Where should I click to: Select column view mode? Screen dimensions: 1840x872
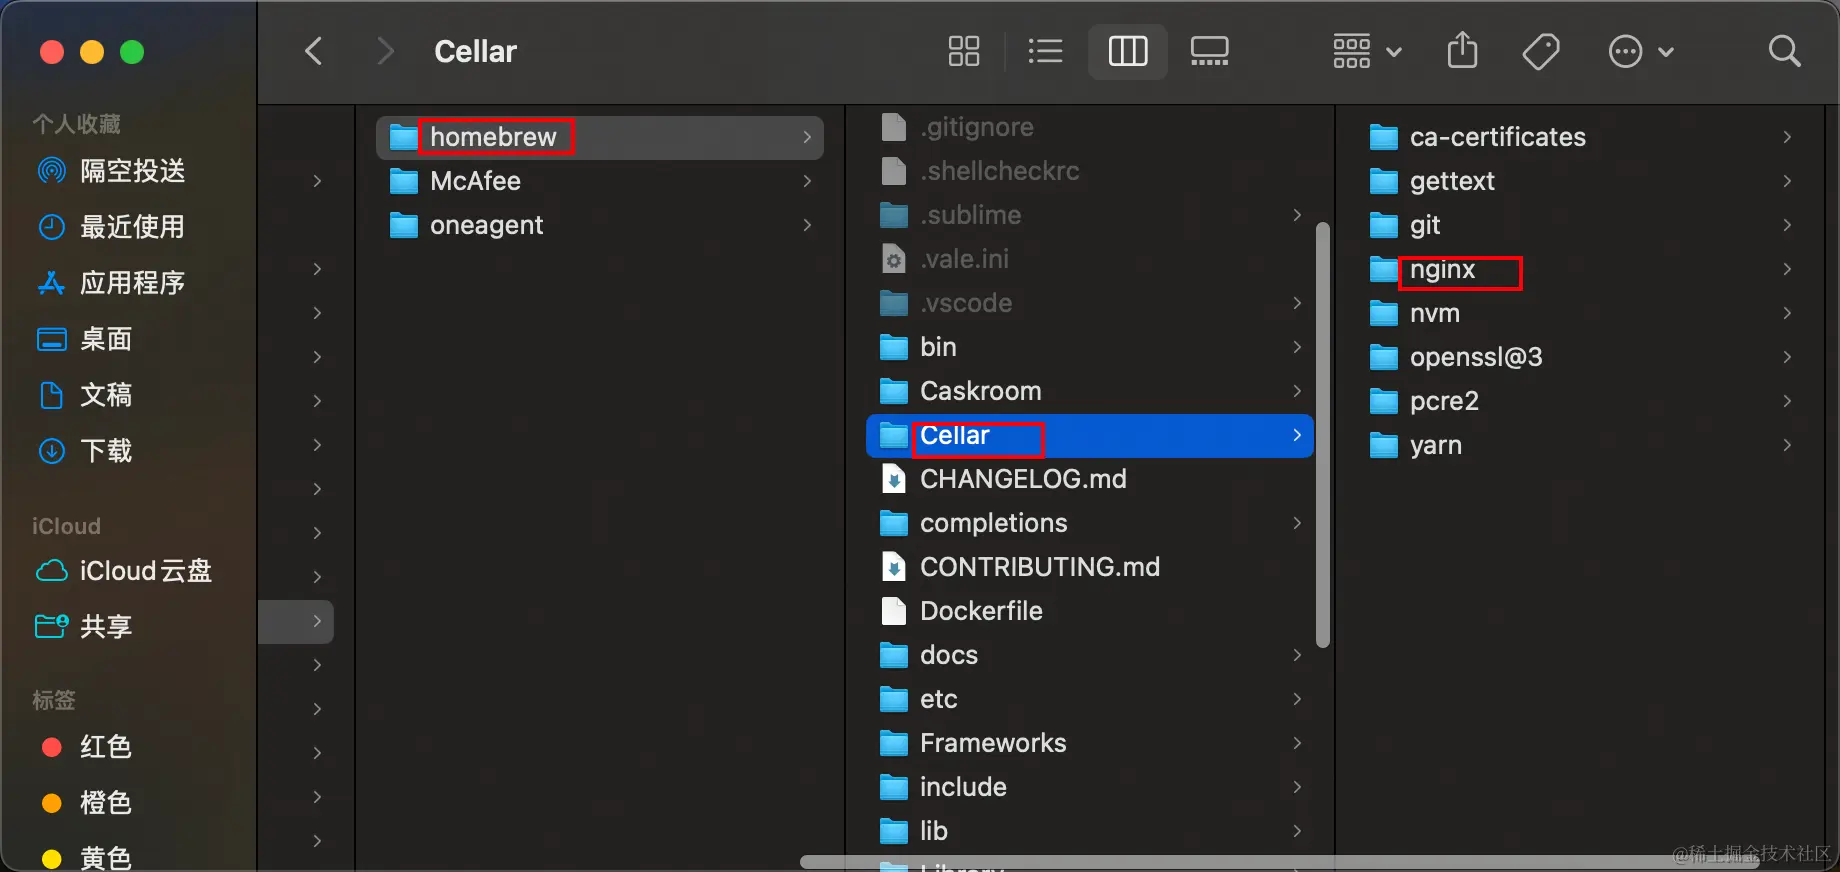[x=1127, y=51]
